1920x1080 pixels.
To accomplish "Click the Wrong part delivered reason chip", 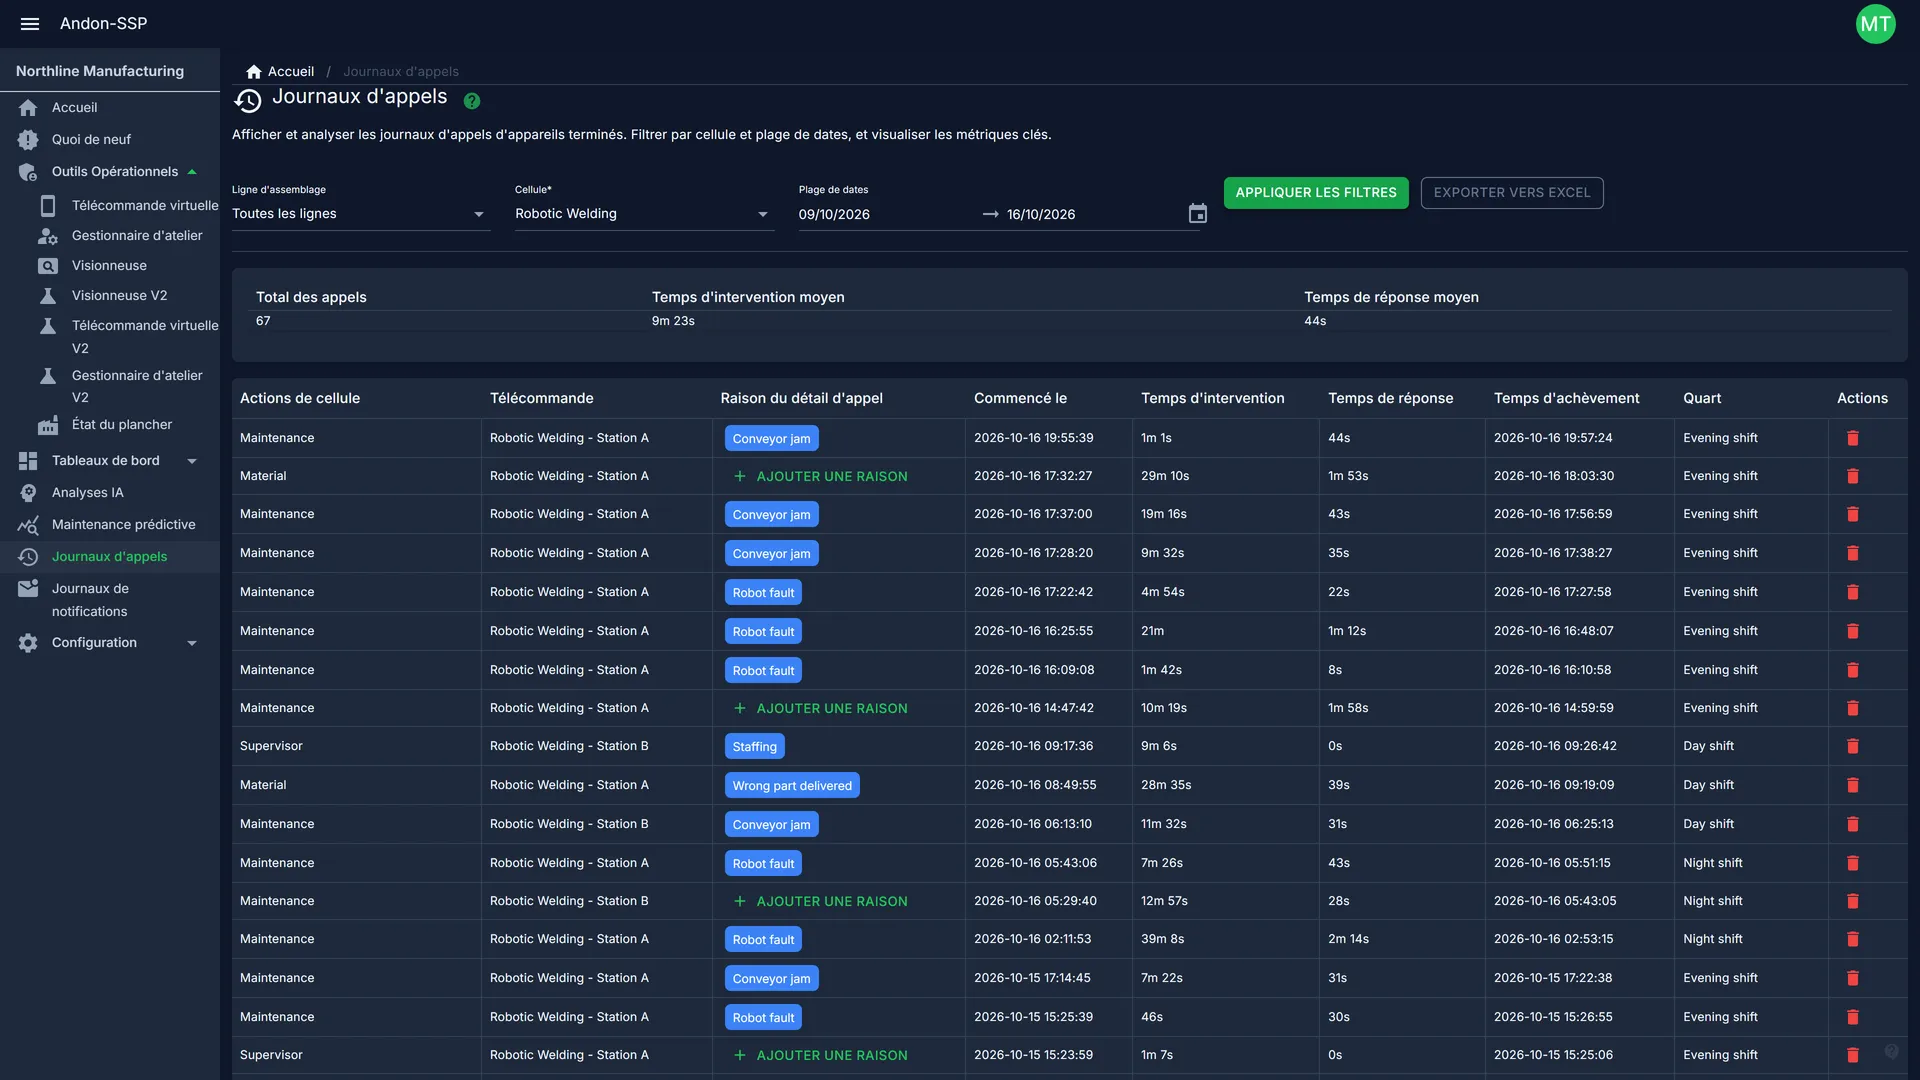I will pyautogui.click(x=792, y=785).
